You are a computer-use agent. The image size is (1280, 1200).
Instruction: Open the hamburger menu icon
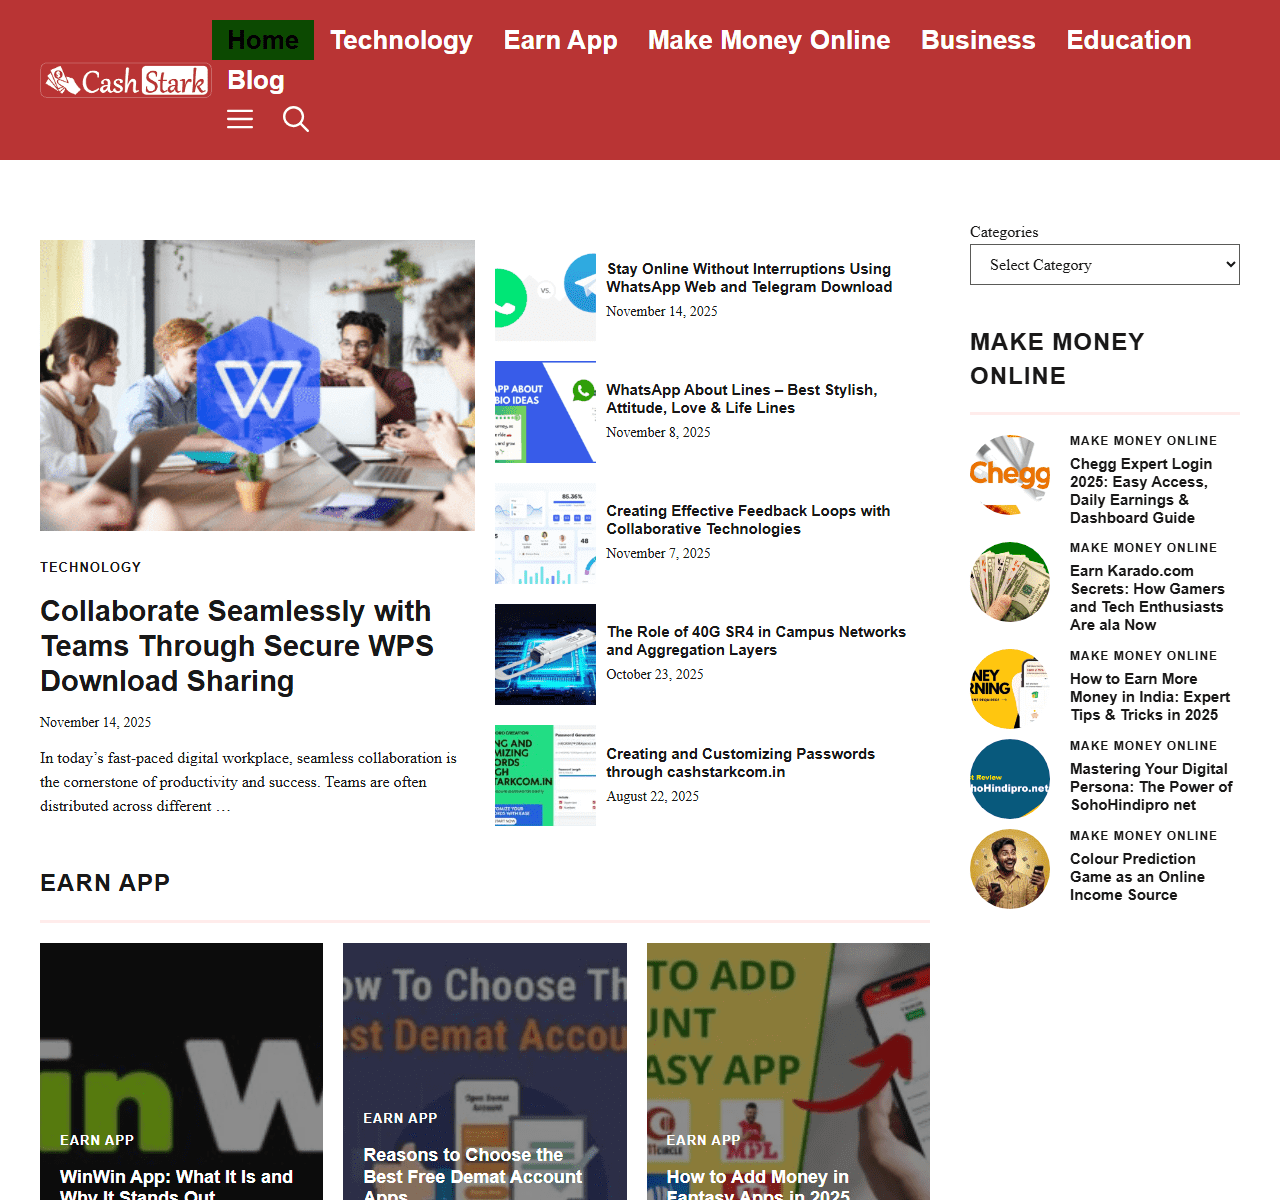pyautogui.click(x=240, y=120)
